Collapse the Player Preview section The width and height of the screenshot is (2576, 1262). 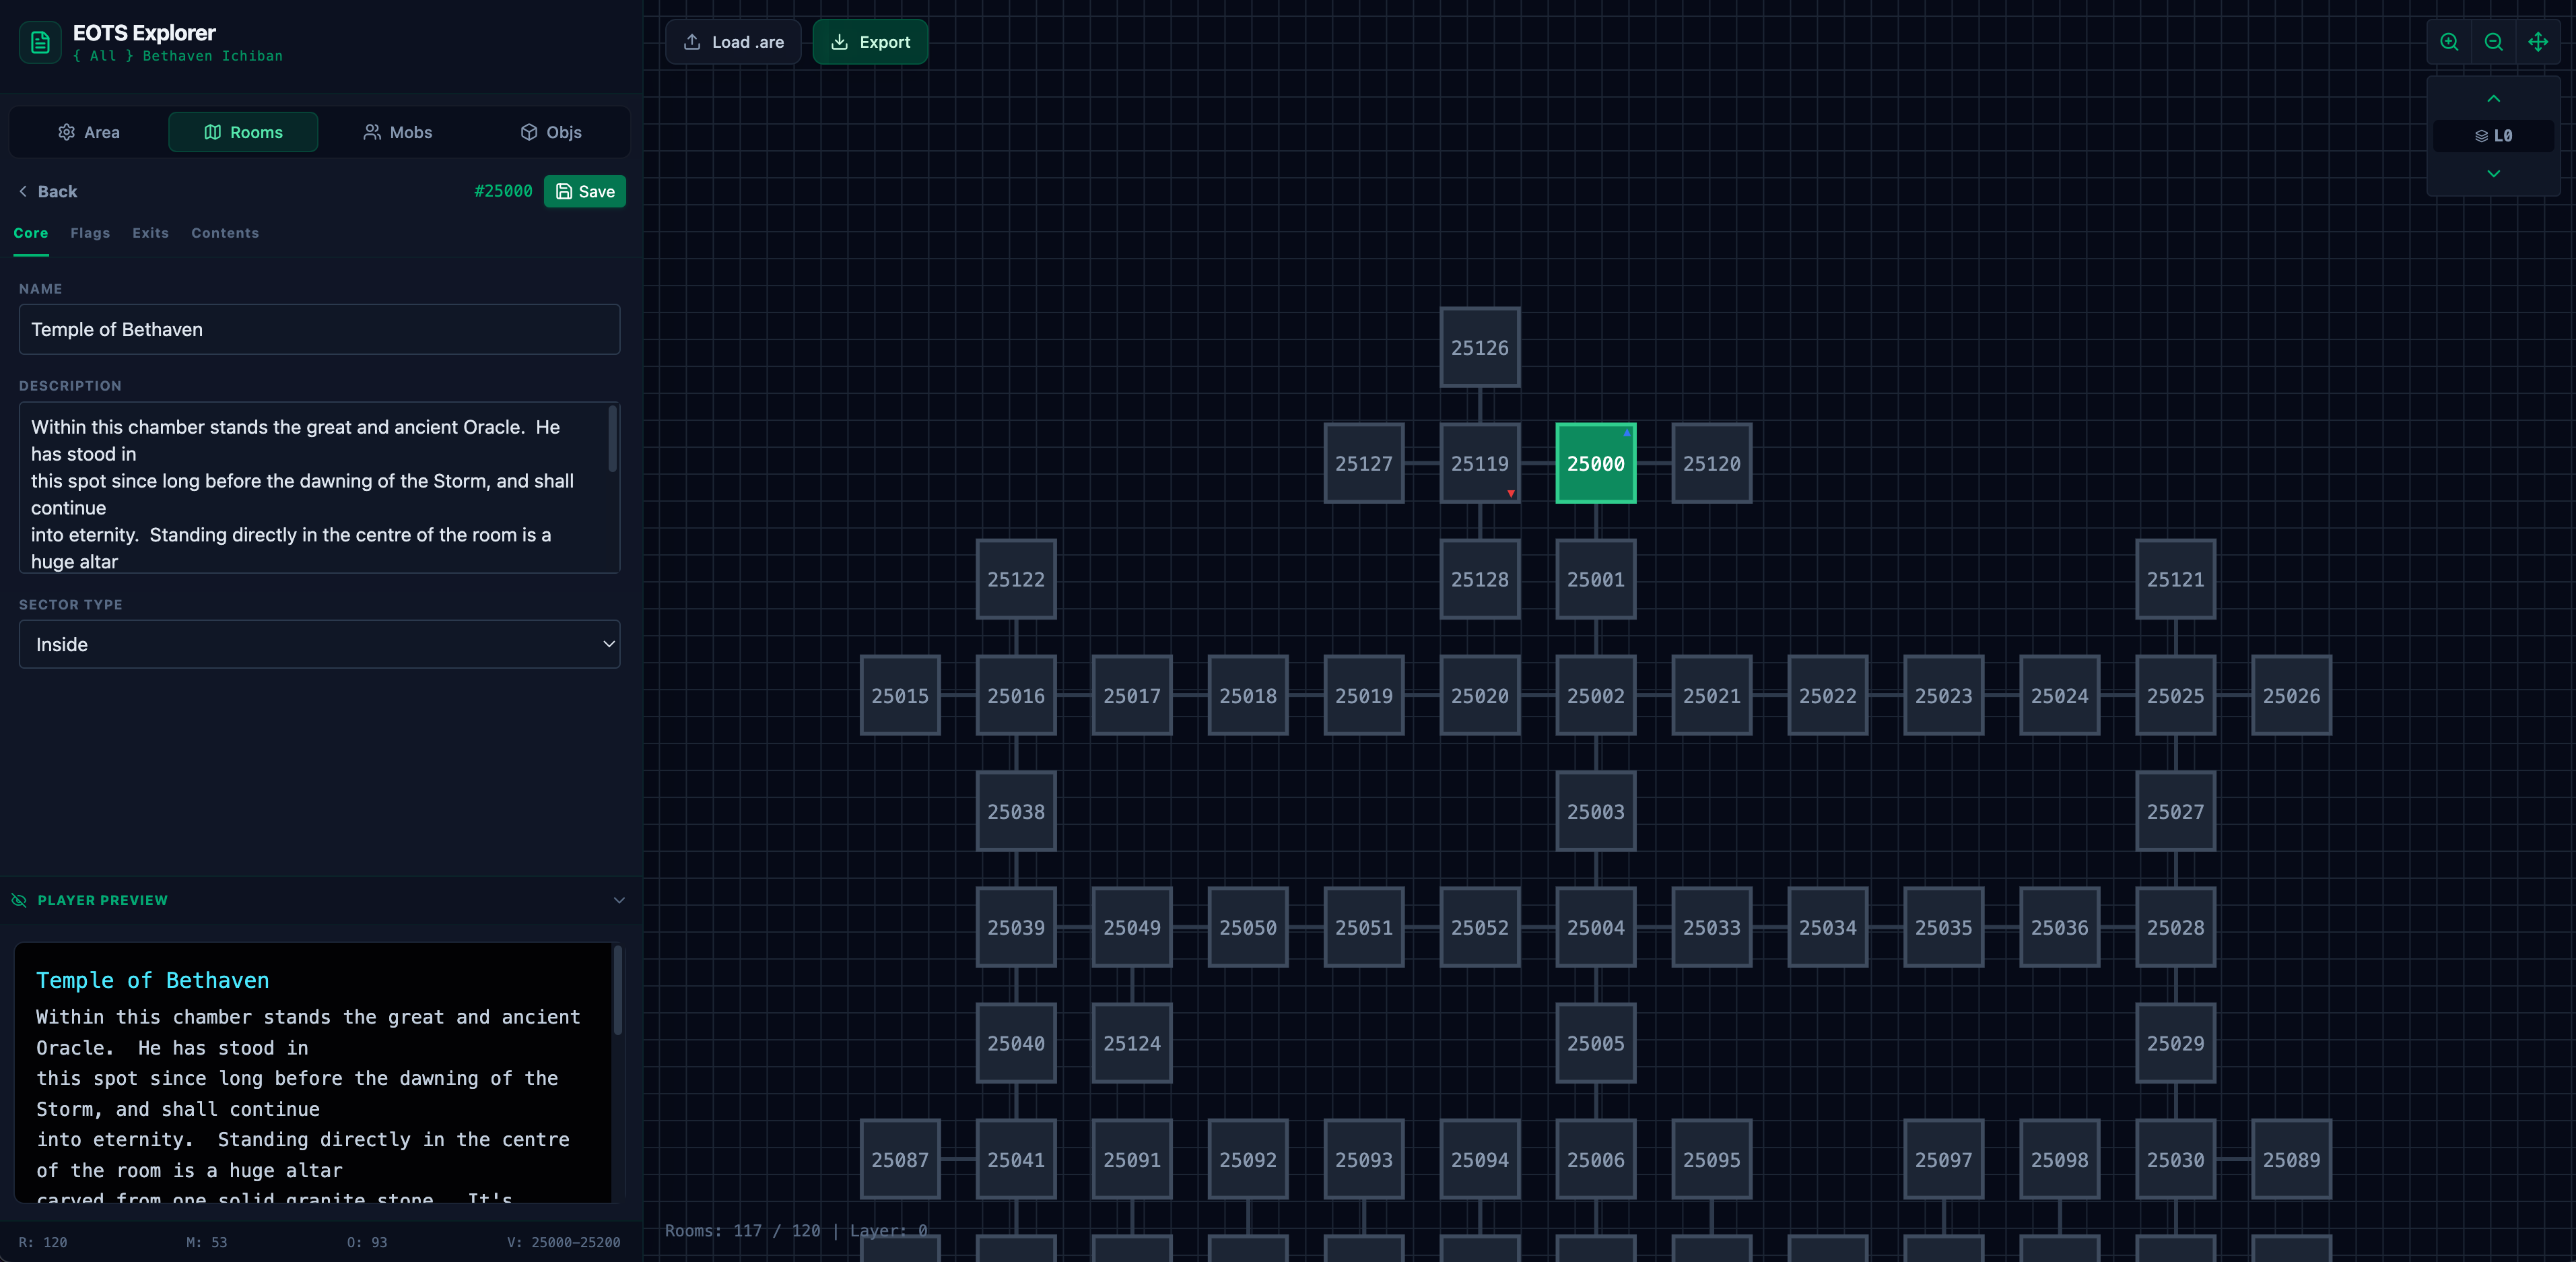(619, 900)
